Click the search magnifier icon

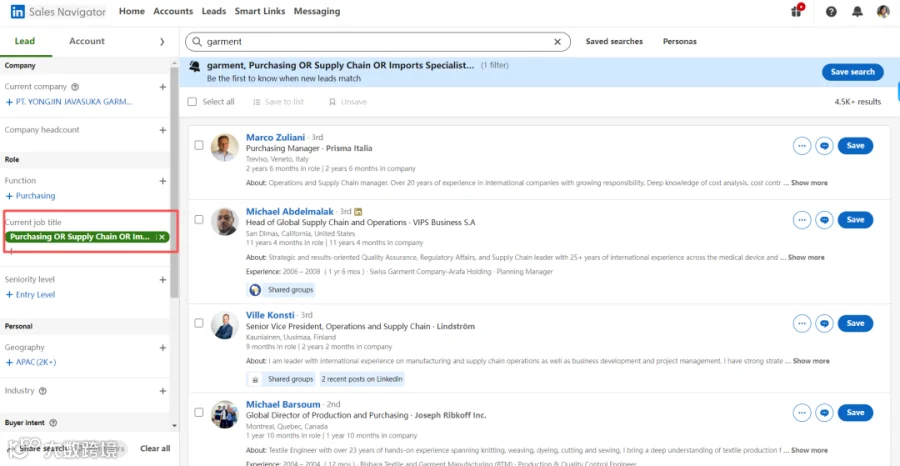pos(197,42)
